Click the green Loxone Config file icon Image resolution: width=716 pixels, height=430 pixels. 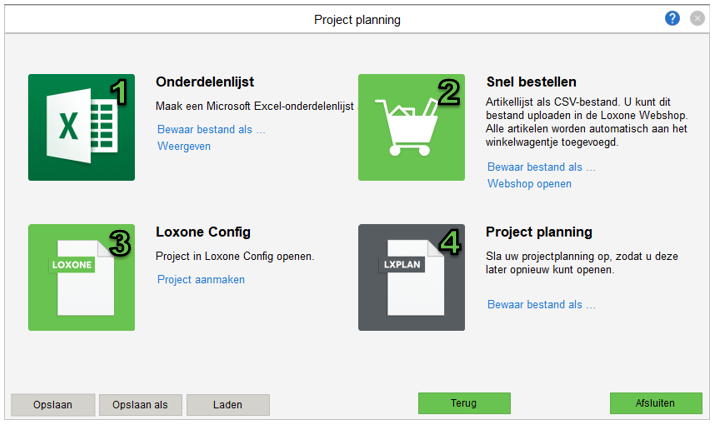[x=81, y=277]
